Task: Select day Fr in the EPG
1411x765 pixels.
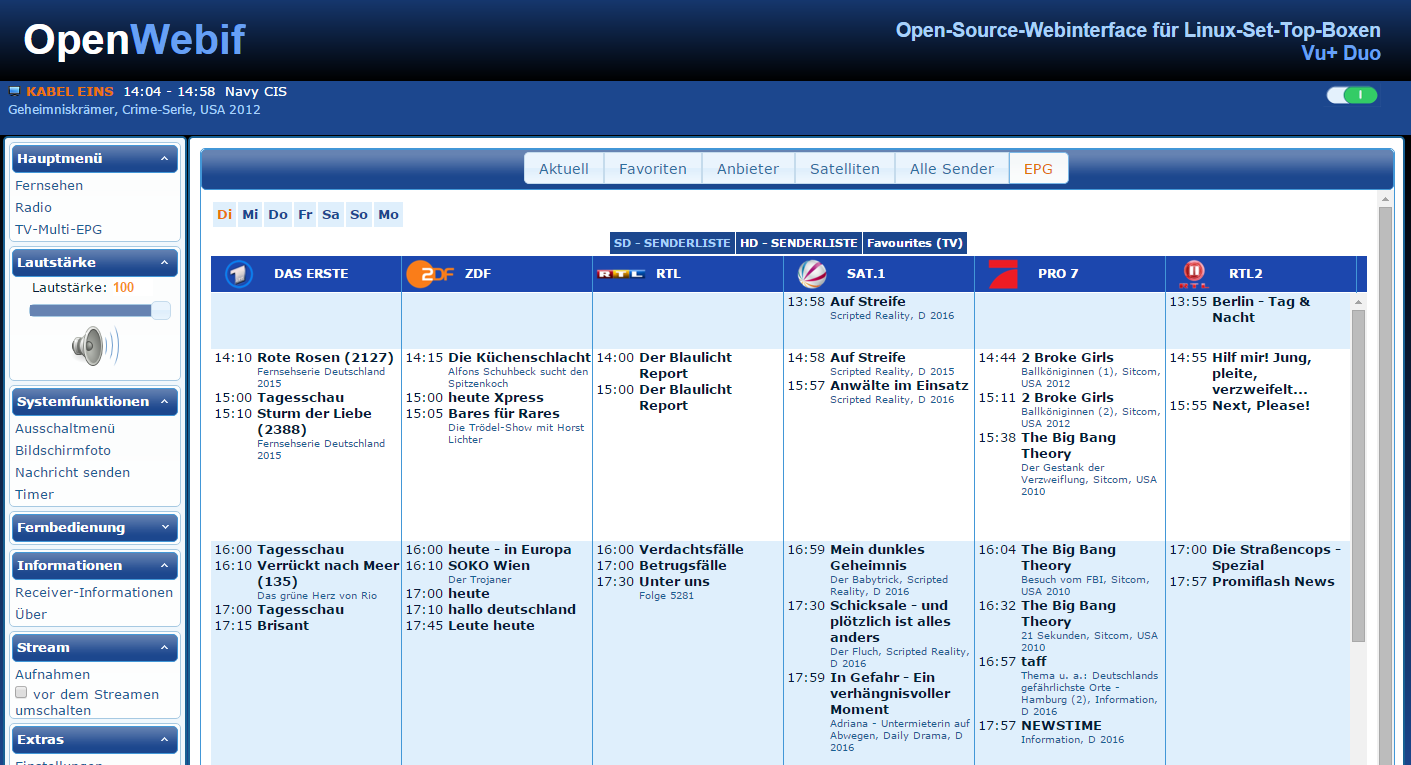Action: pyautogui.click(x=305, y=215)
